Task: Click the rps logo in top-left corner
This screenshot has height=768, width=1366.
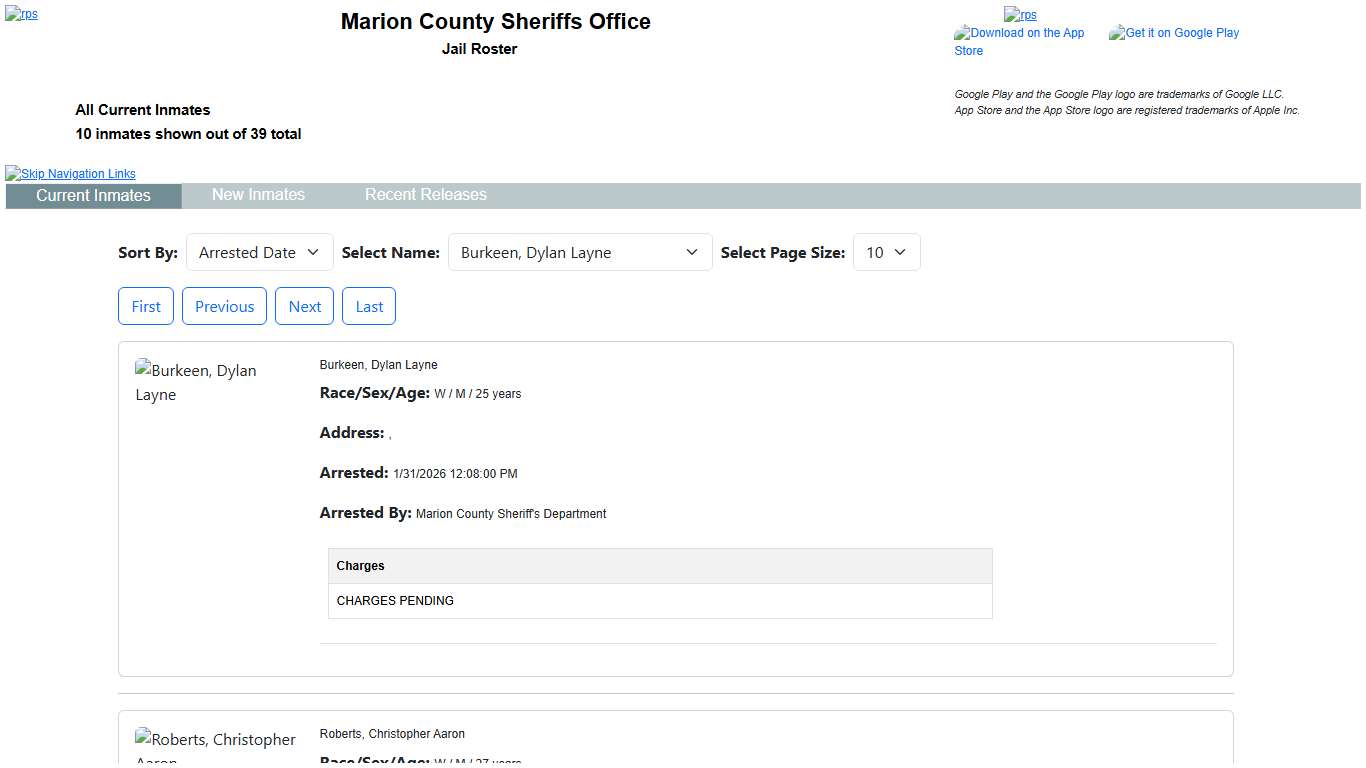Action: [x=21, y=14]
